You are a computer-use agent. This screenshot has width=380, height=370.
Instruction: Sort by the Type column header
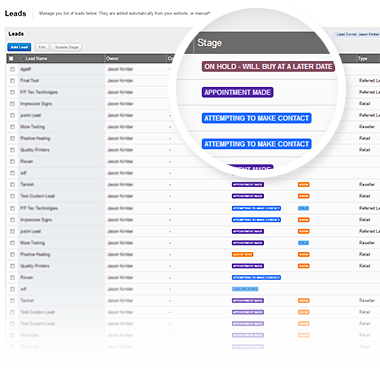tap(362, 59)
